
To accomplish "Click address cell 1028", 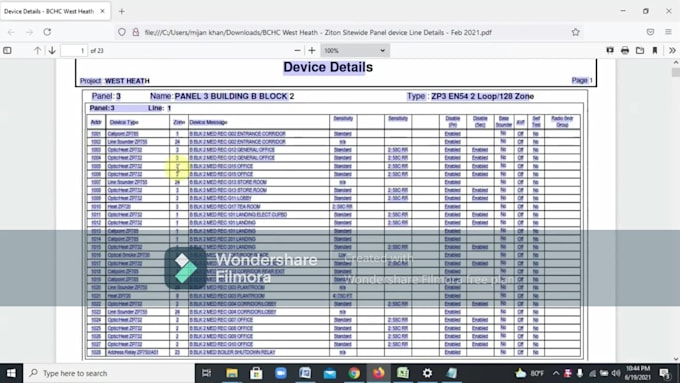I will 96,352.
